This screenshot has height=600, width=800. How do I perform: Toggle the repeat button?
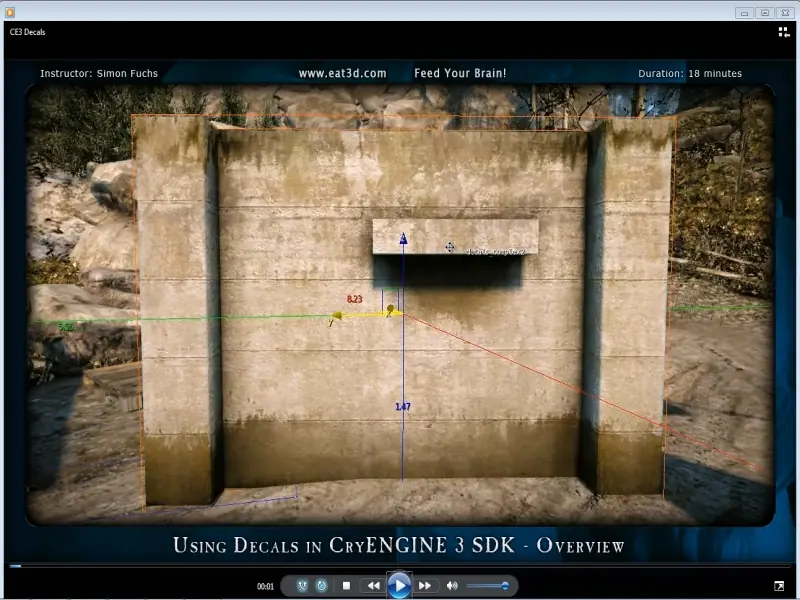(321, 586)
